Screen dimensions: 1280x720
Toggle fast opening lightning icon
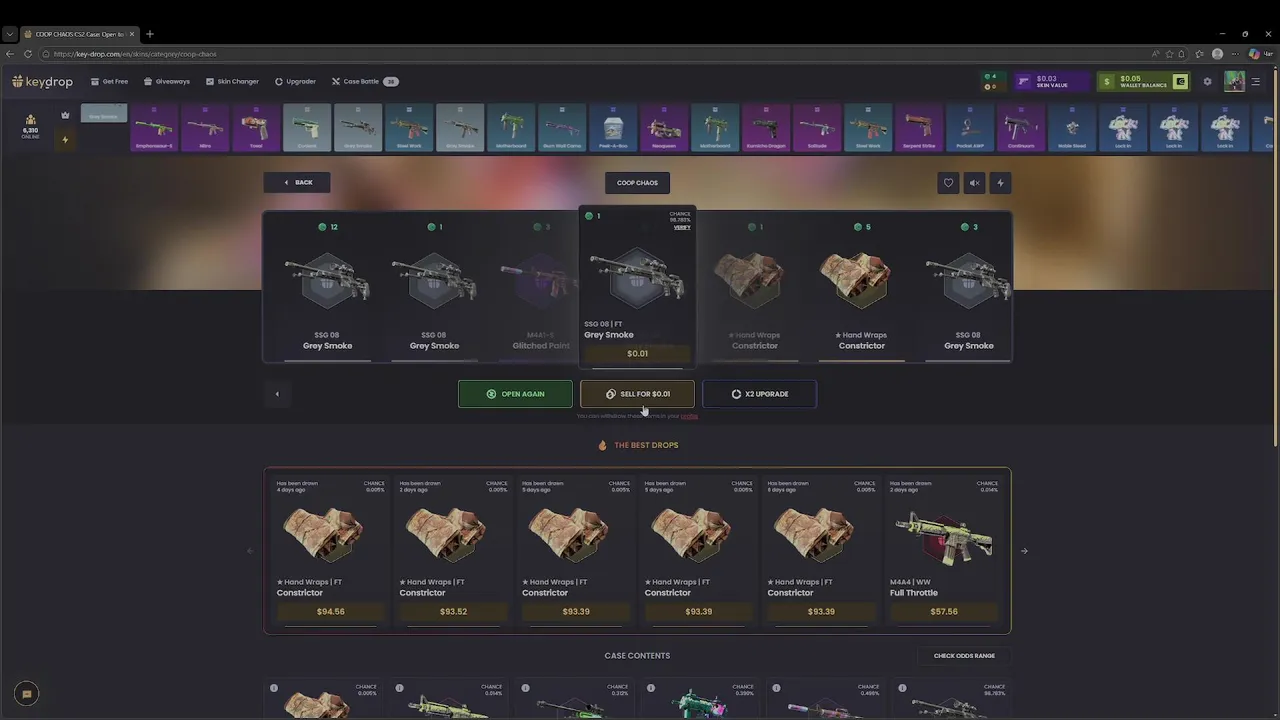pos(1000,182)
